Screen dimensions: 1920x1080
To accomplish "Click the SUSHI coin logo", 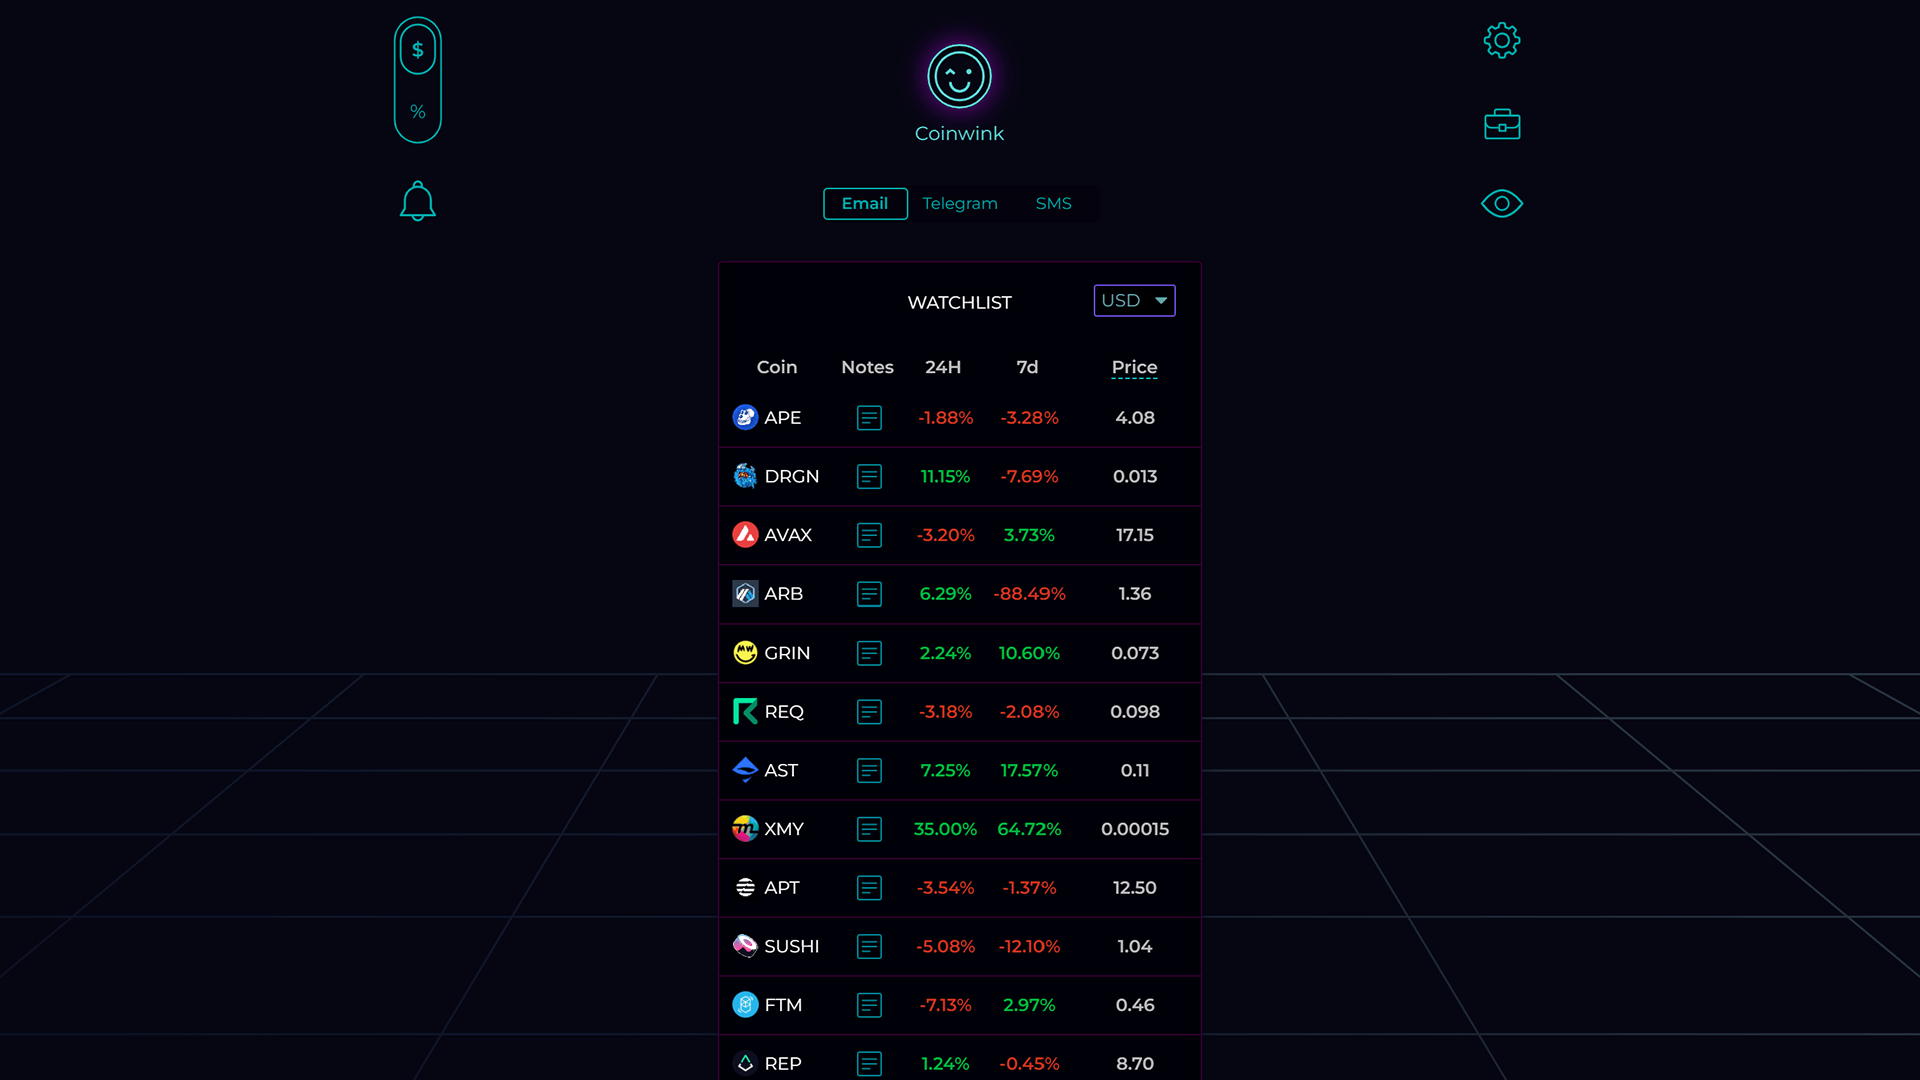I will click(744, 946).
